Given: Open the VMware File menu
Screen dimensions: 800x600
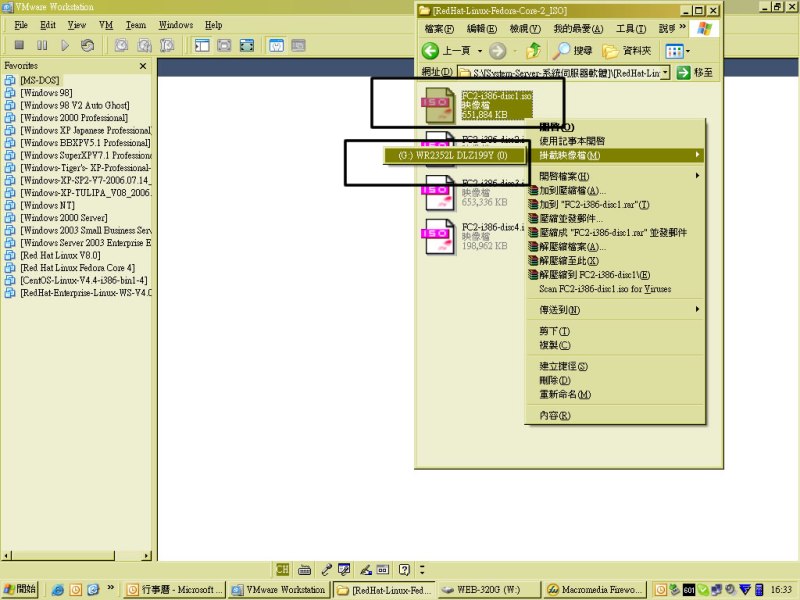Looking at the screenshot, I should click(21, 25).
